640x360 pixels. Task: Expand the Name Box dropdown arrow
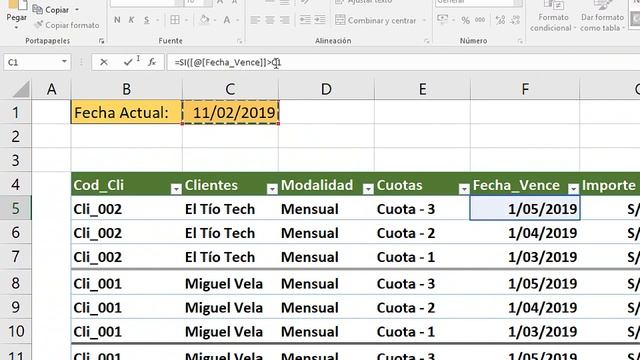coord(64,62)
